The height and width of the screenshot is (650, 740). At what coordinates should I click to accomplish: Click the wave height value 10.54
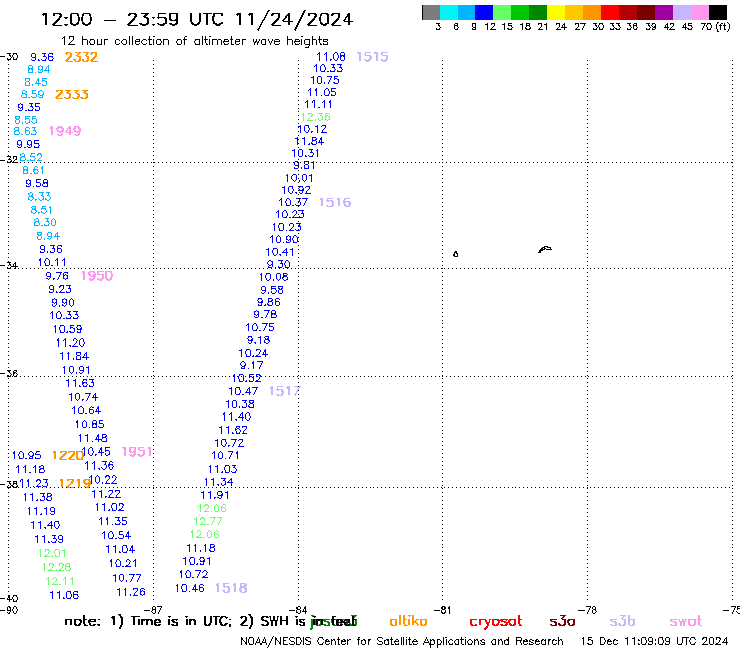pos(116,535)
